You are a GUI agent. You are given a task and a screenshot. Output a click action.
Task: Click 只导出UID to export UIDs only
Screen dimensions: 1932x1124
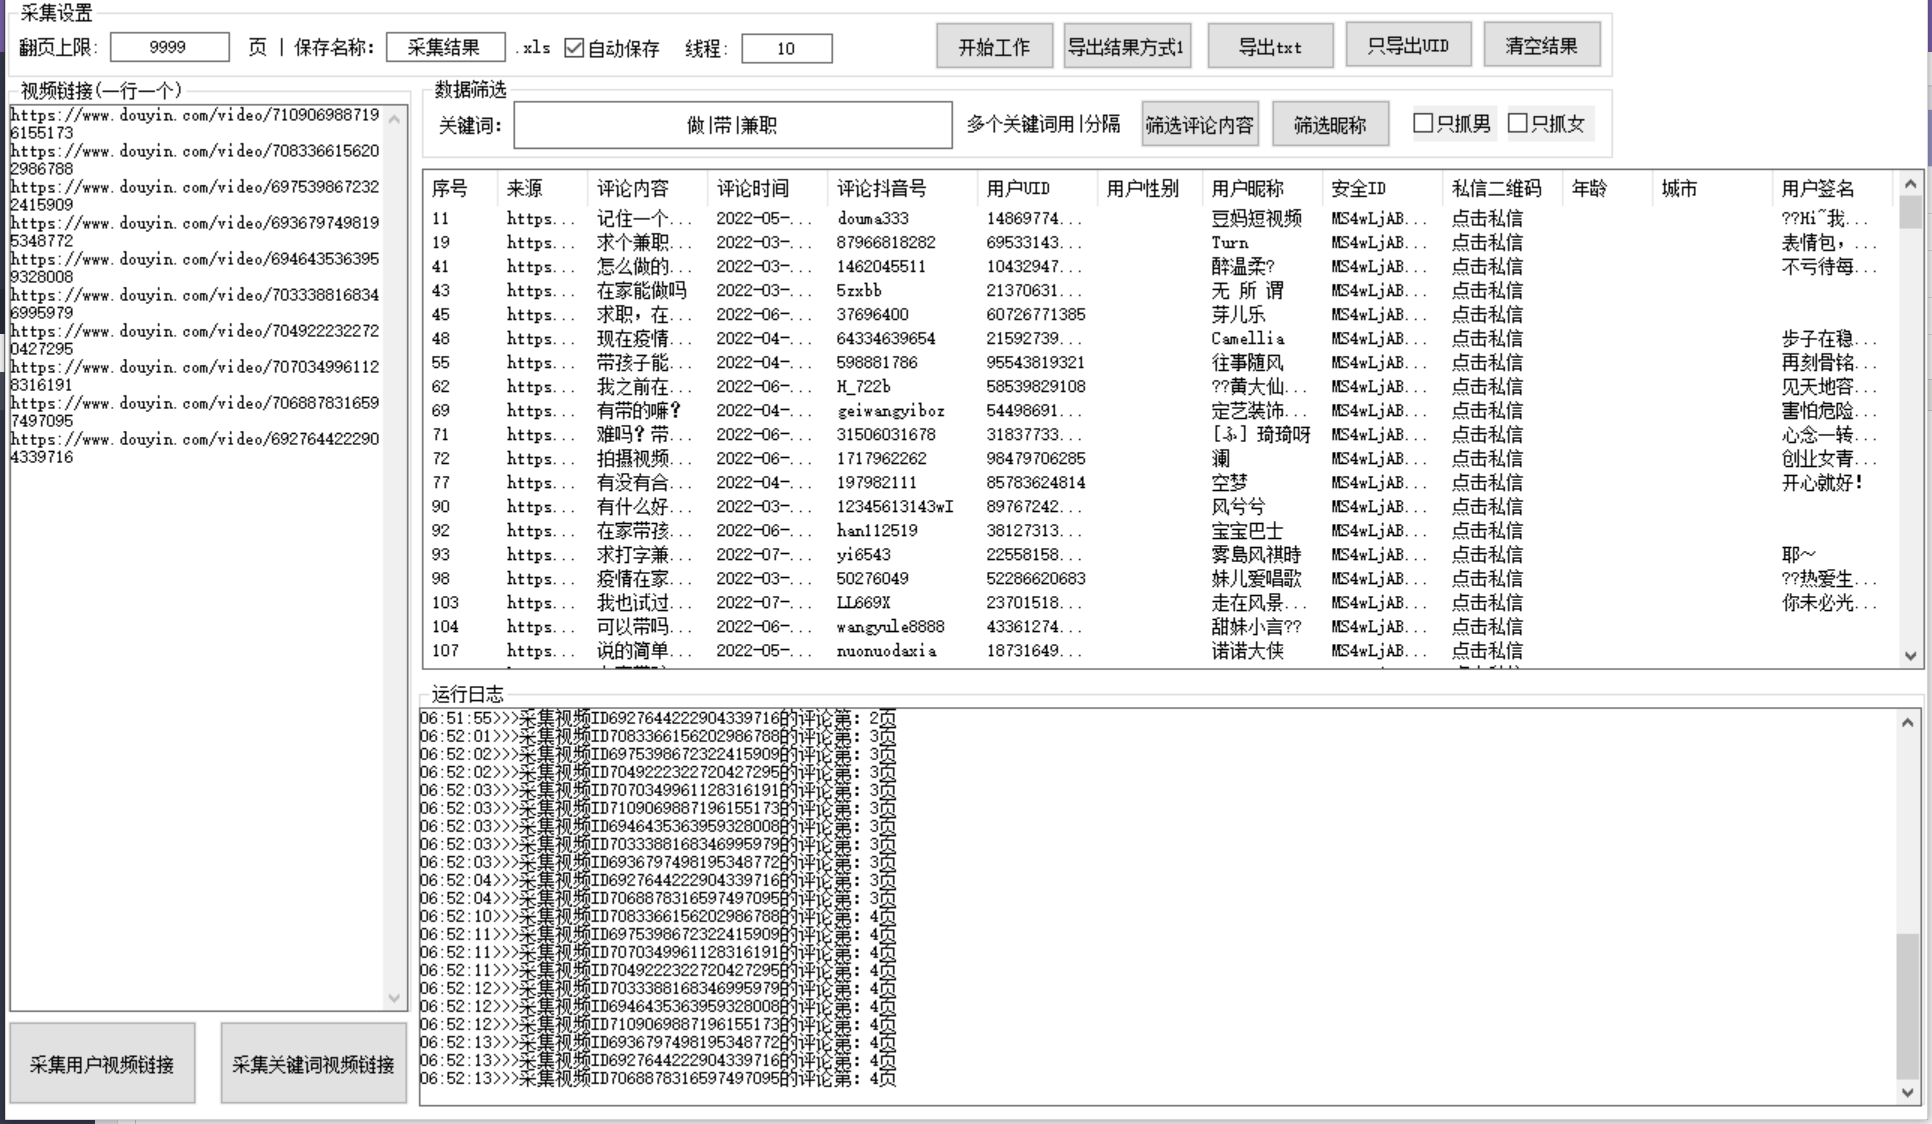(1408, 44)
